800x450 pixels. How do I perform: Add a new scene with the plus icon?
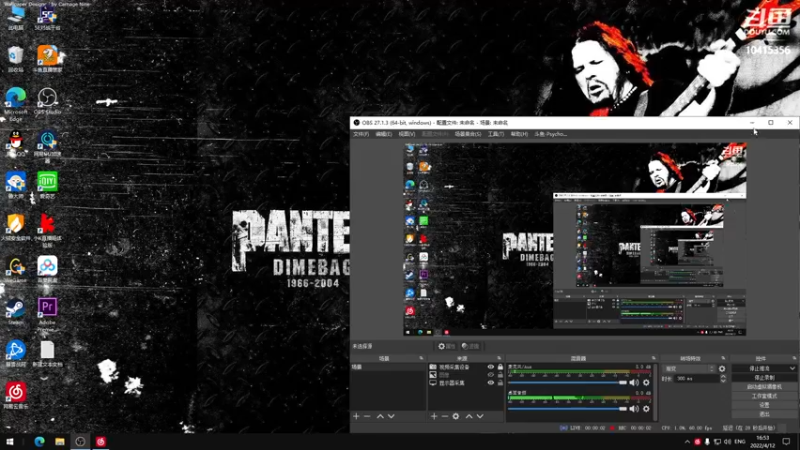[x=356, y=416]
